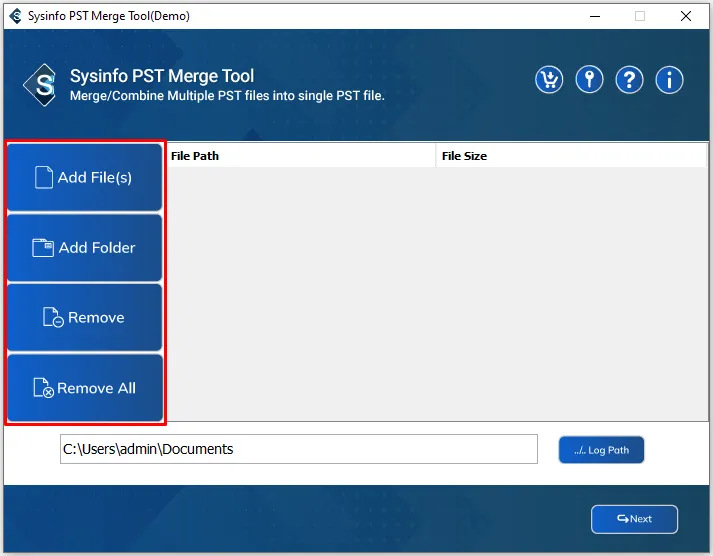The height and width of the screenshot is (556, 713).
Task: Minimize the PST Merge Tool window
Action: click(x=593, y=16)
